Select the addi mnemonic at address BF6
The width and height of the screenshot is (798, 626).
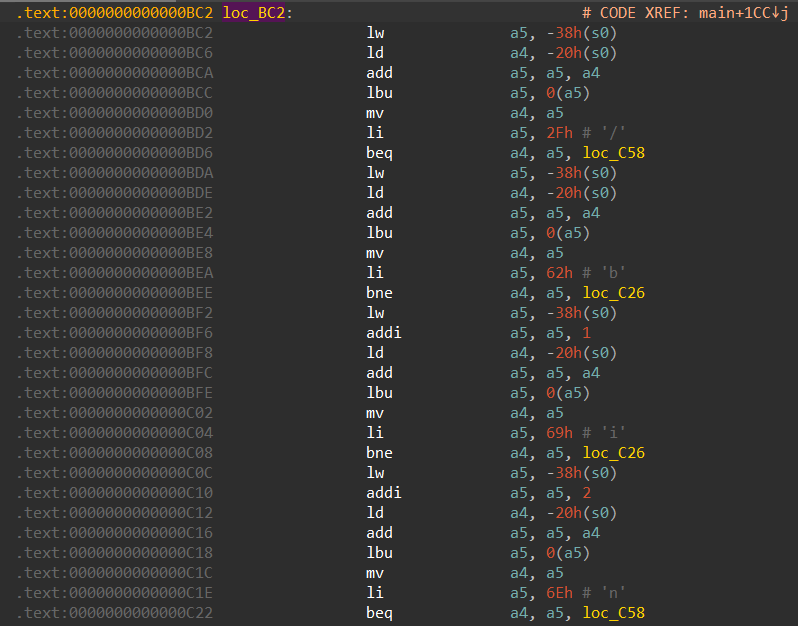coord(384,333)
